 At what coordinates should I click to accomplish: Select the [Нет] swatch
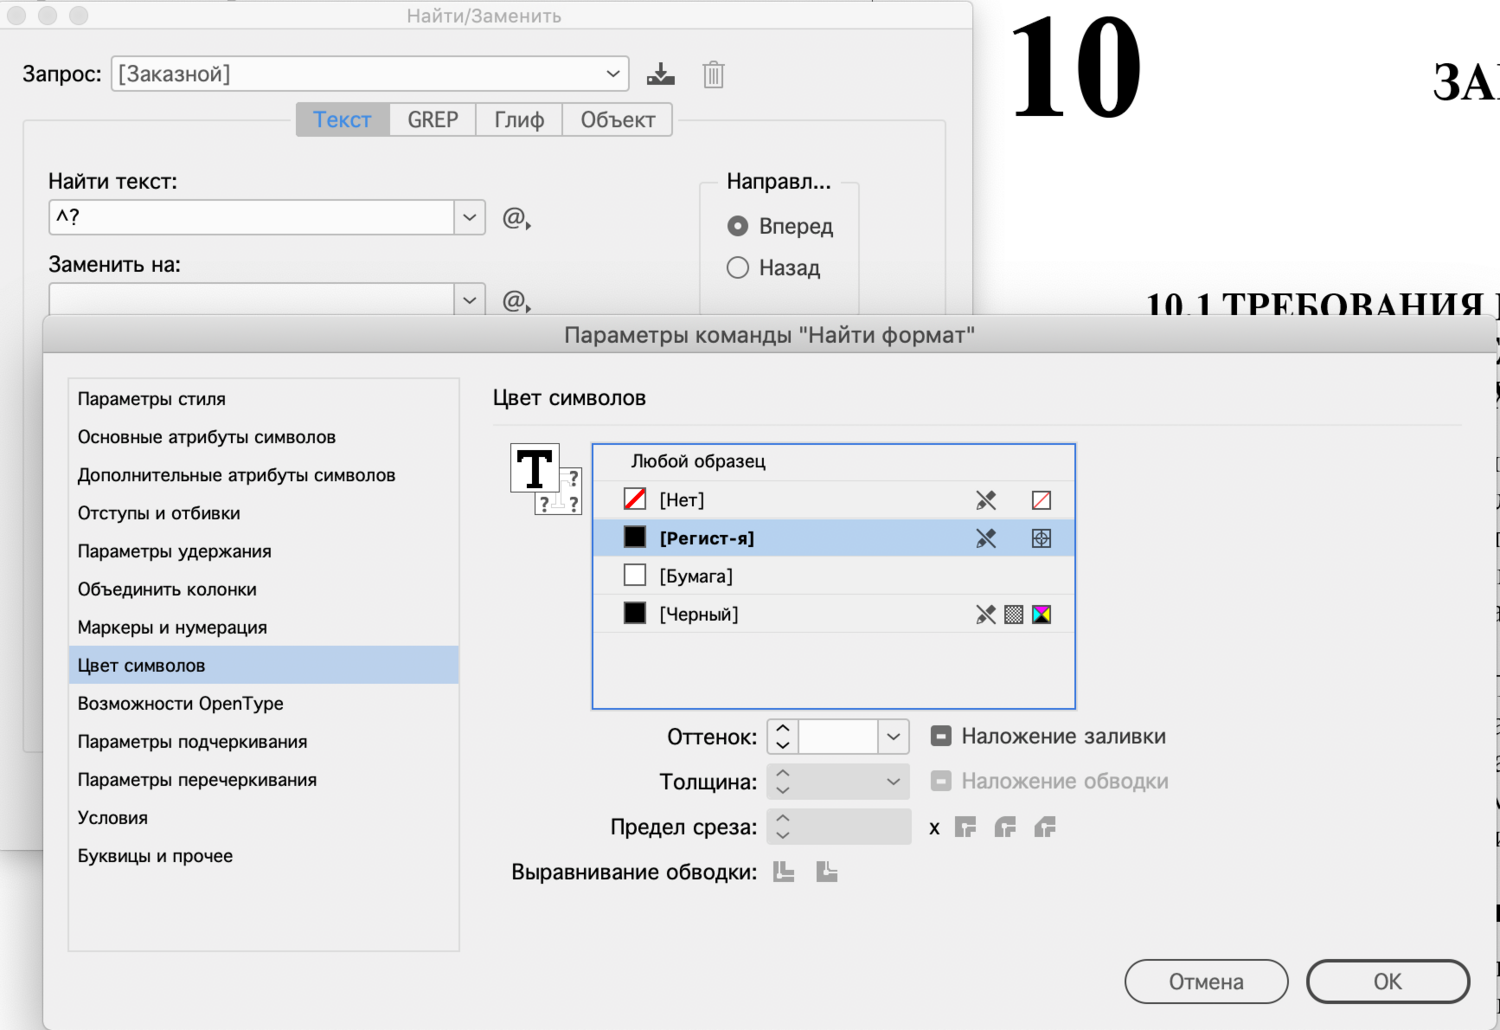click(x=834, y=500)
